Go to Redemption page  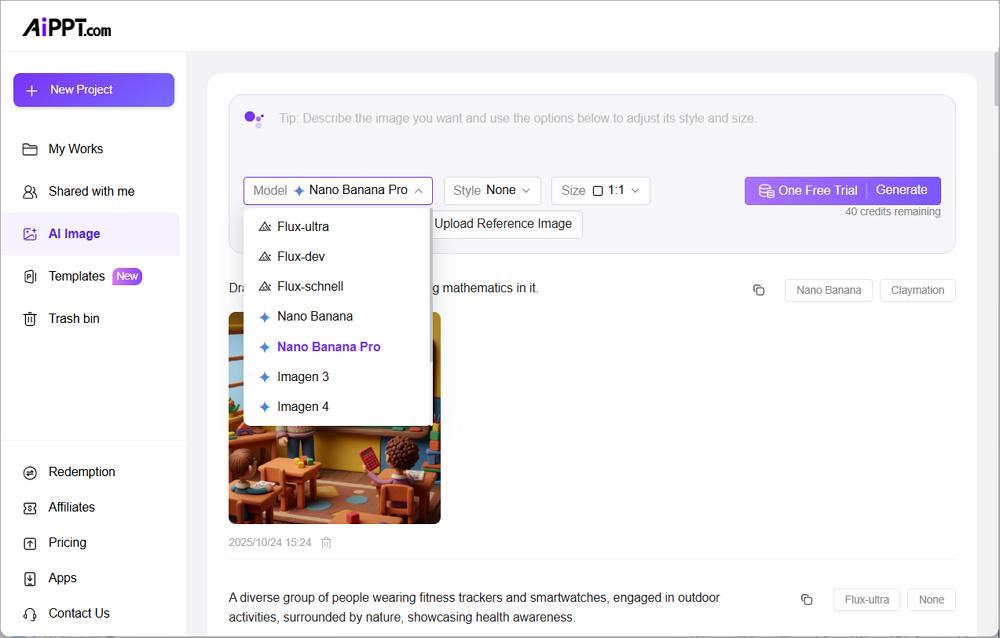pyautogui.click(x=82, y=472)
